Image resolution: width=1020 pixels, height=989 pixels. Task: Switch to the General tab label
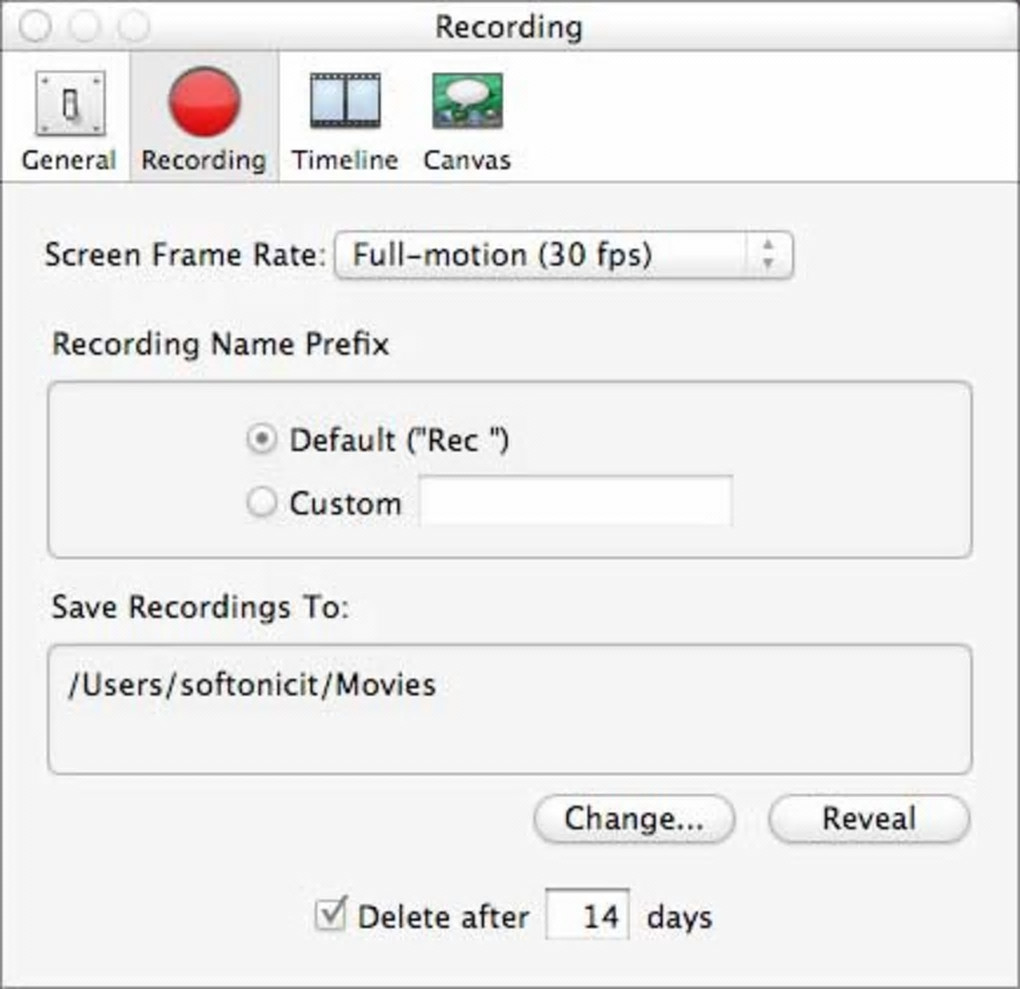pos(69,160)
